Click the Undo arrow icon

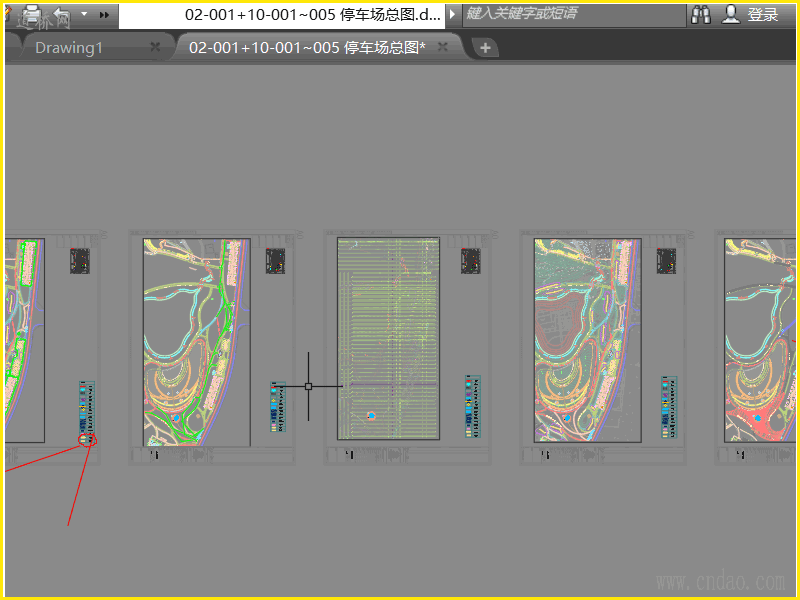click(63, 14)
